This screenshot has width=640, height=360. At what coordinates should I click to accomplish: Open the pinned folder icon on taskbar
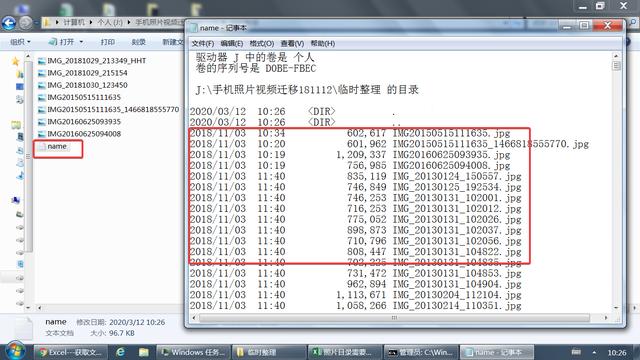tap(143, 352)
